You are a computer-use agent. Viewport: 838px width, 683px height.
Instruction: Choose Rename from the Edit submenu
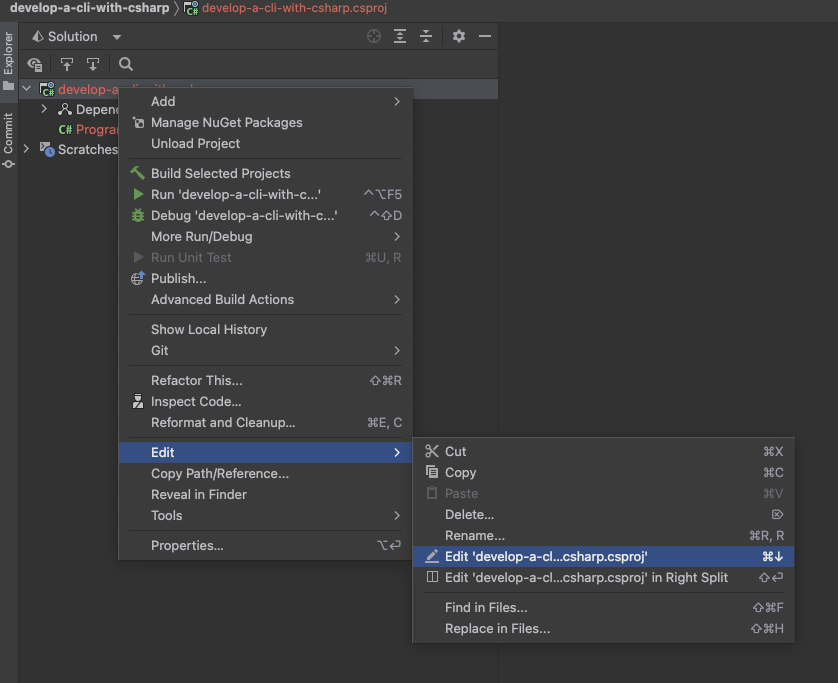pos(474,536)
